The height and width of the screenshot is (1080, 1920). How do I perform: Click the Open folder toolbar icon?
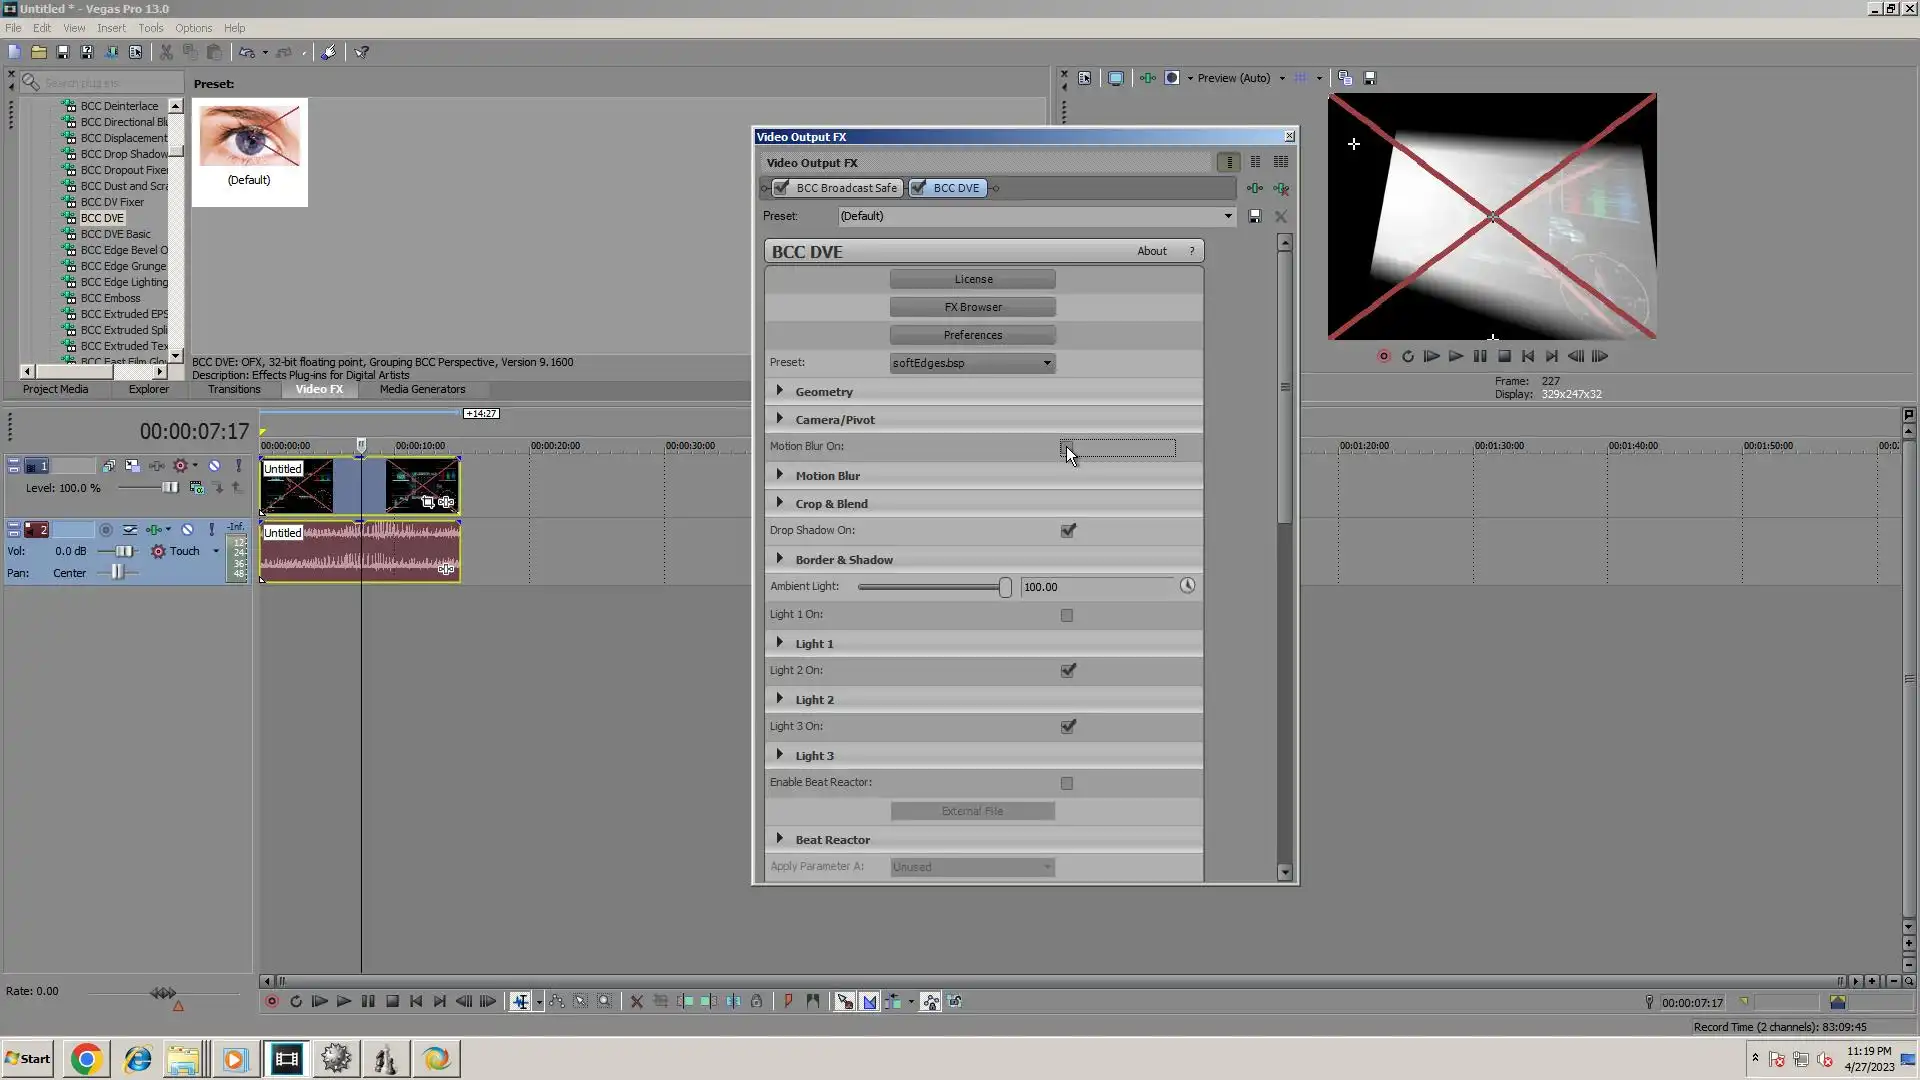pyautogui.click(x=39, y=52)
